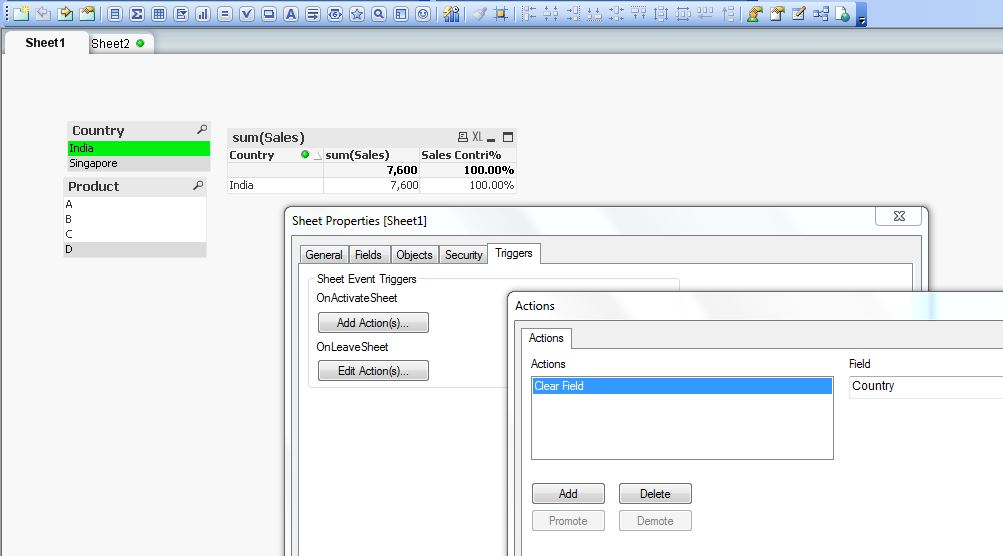1003x556 pixels.
Task: Click the Align Bottom toolbar icon
Action: (594, 13)
